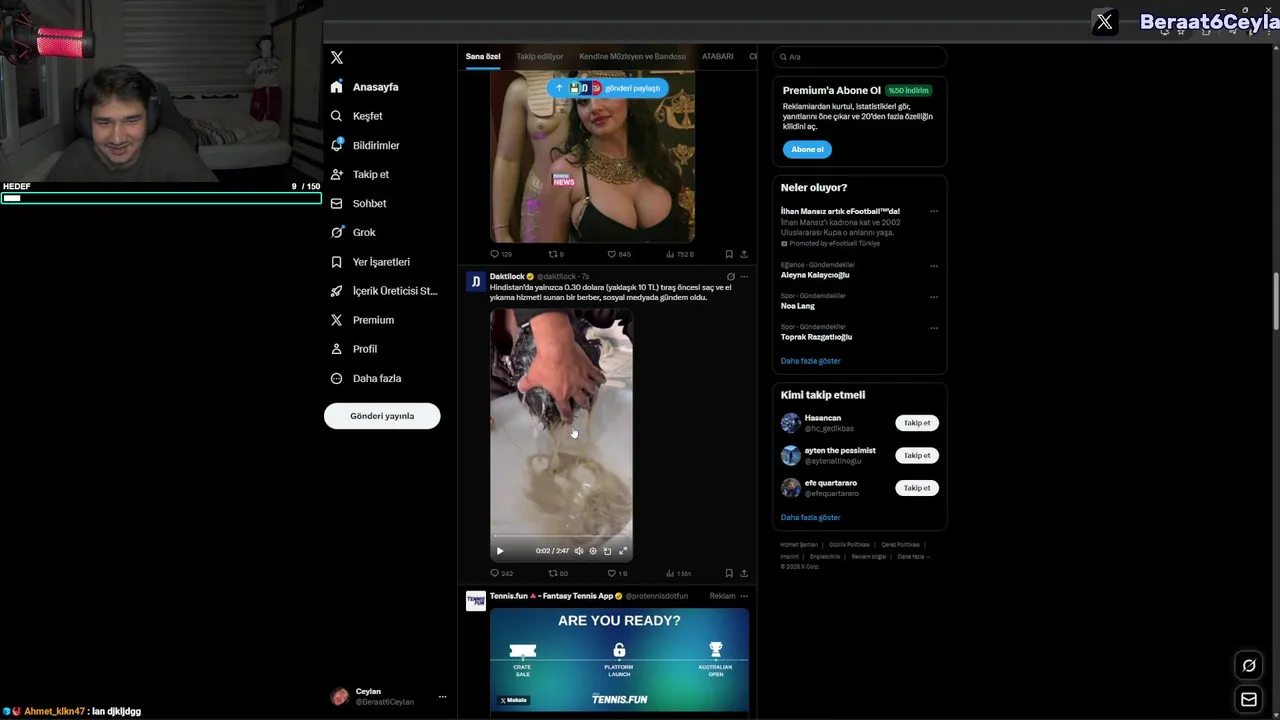Click Grok explain icon on Daktilock post

[x=730, y=277]
